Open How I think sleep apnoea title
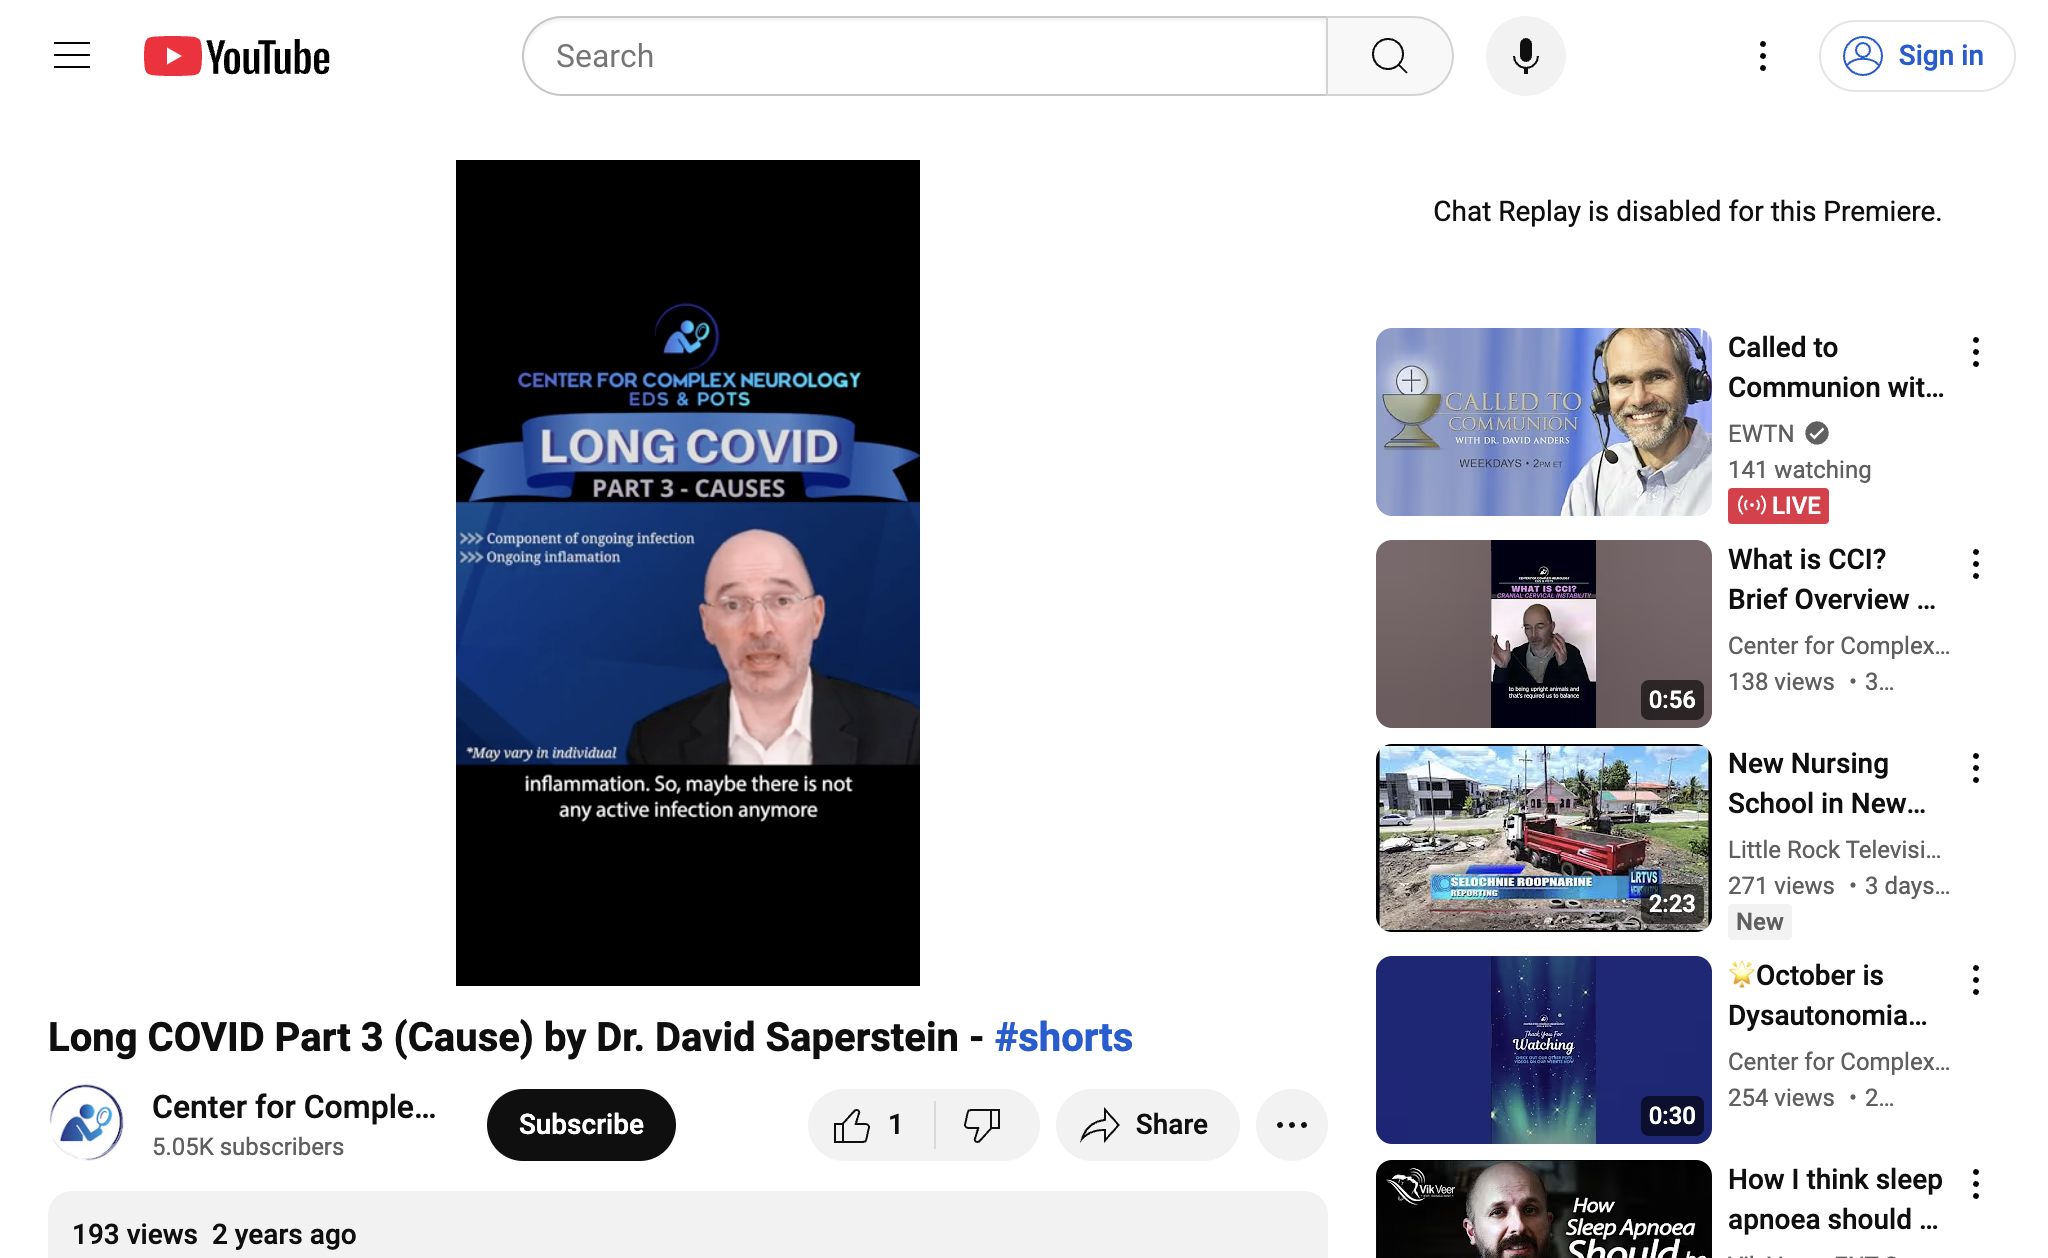 (x=1835, y=1199)
